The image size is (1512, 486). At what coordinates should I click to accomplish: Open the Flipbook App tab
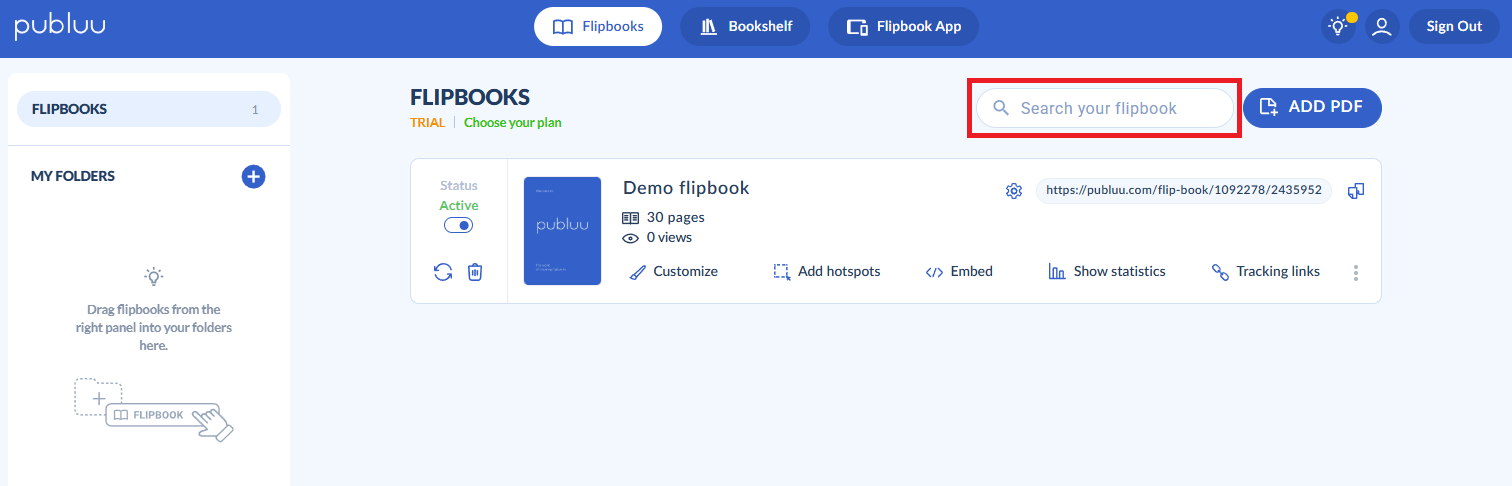click(903, 27)
